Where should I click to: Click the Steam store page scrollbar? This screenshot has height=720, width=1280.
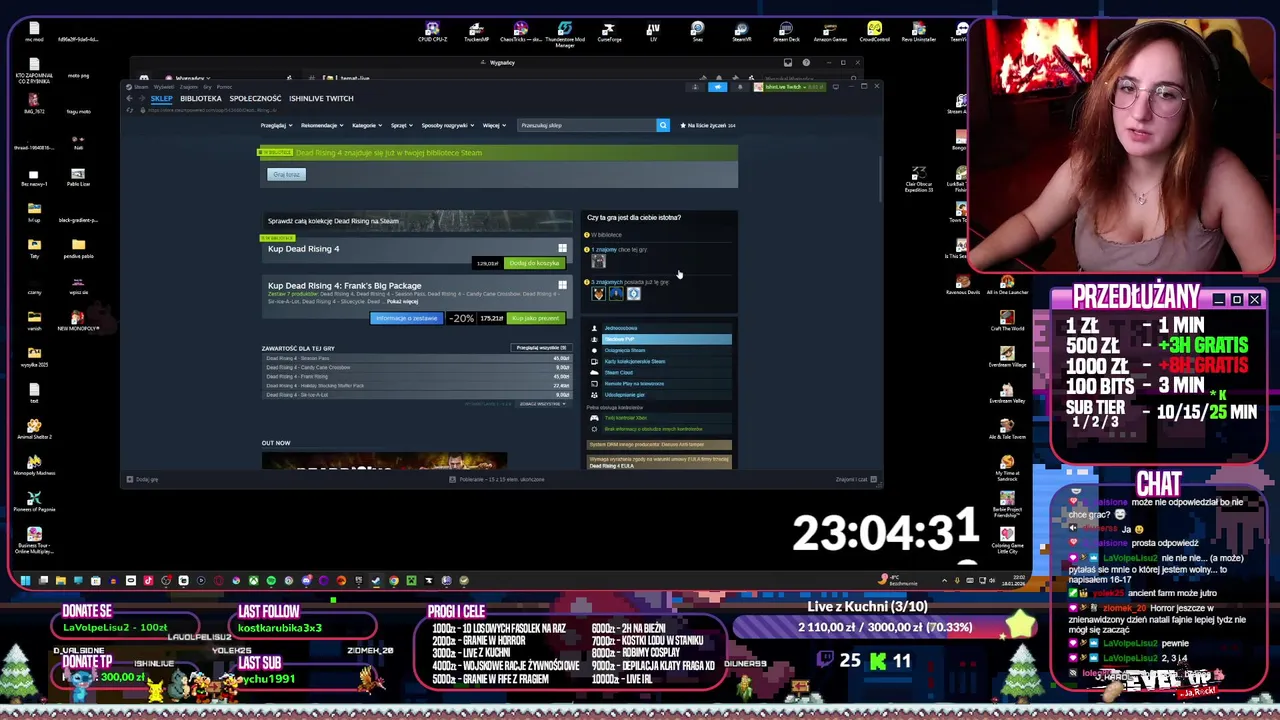coord(880,178)
